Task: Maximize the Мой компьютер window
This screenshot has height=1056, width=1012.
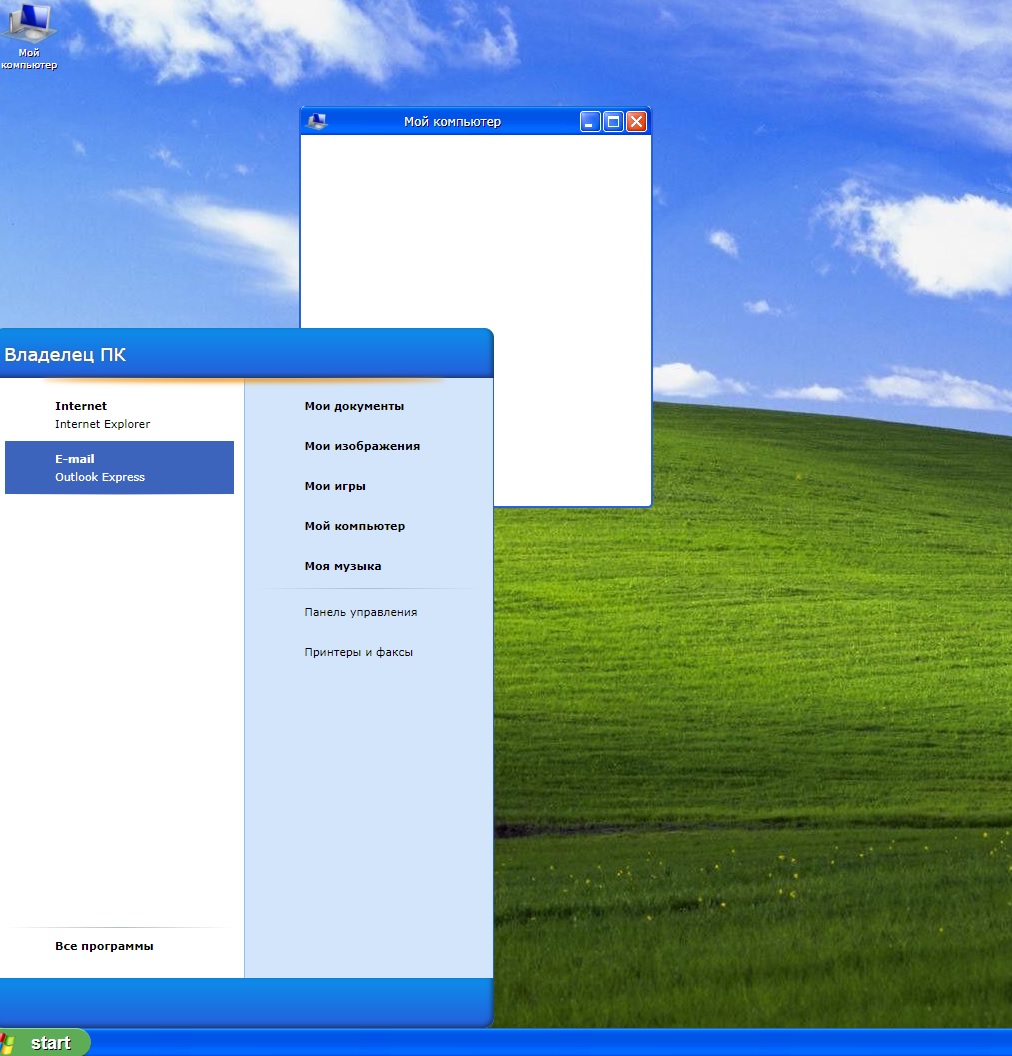Action: 613,122
